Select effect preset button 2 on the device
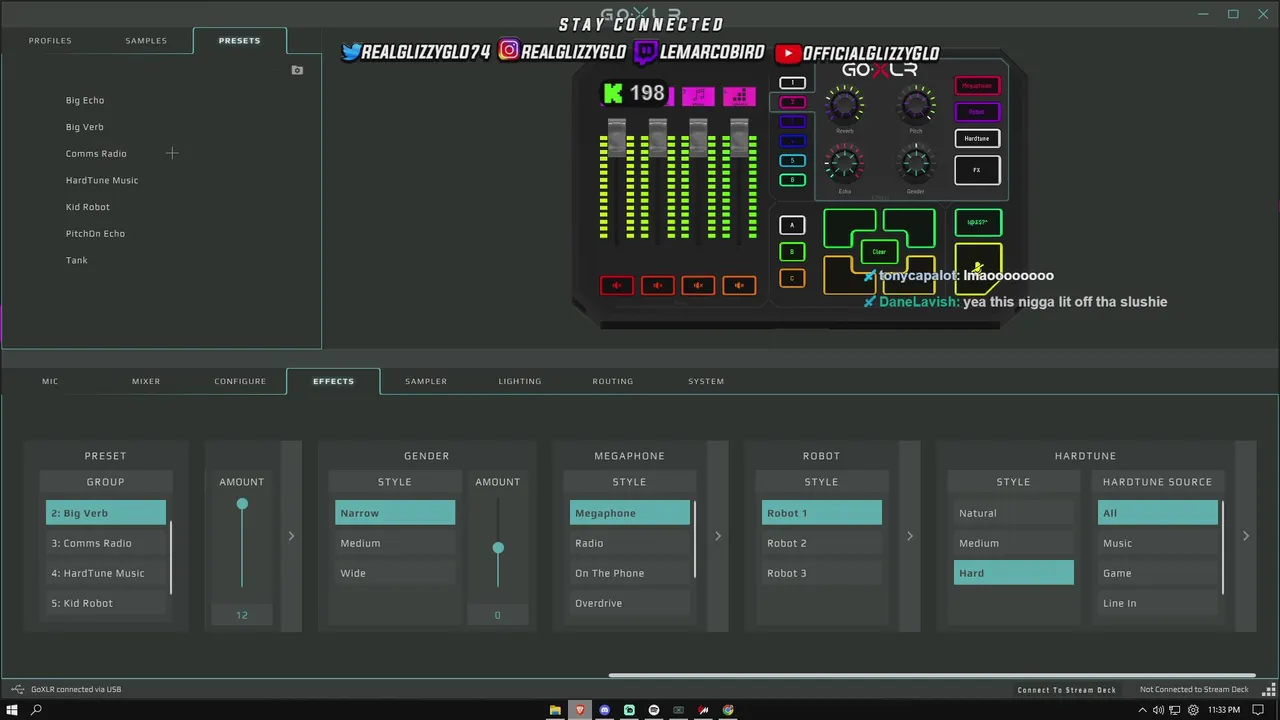The height and width of the screenshot is (720, 1280). pos(792,102)
